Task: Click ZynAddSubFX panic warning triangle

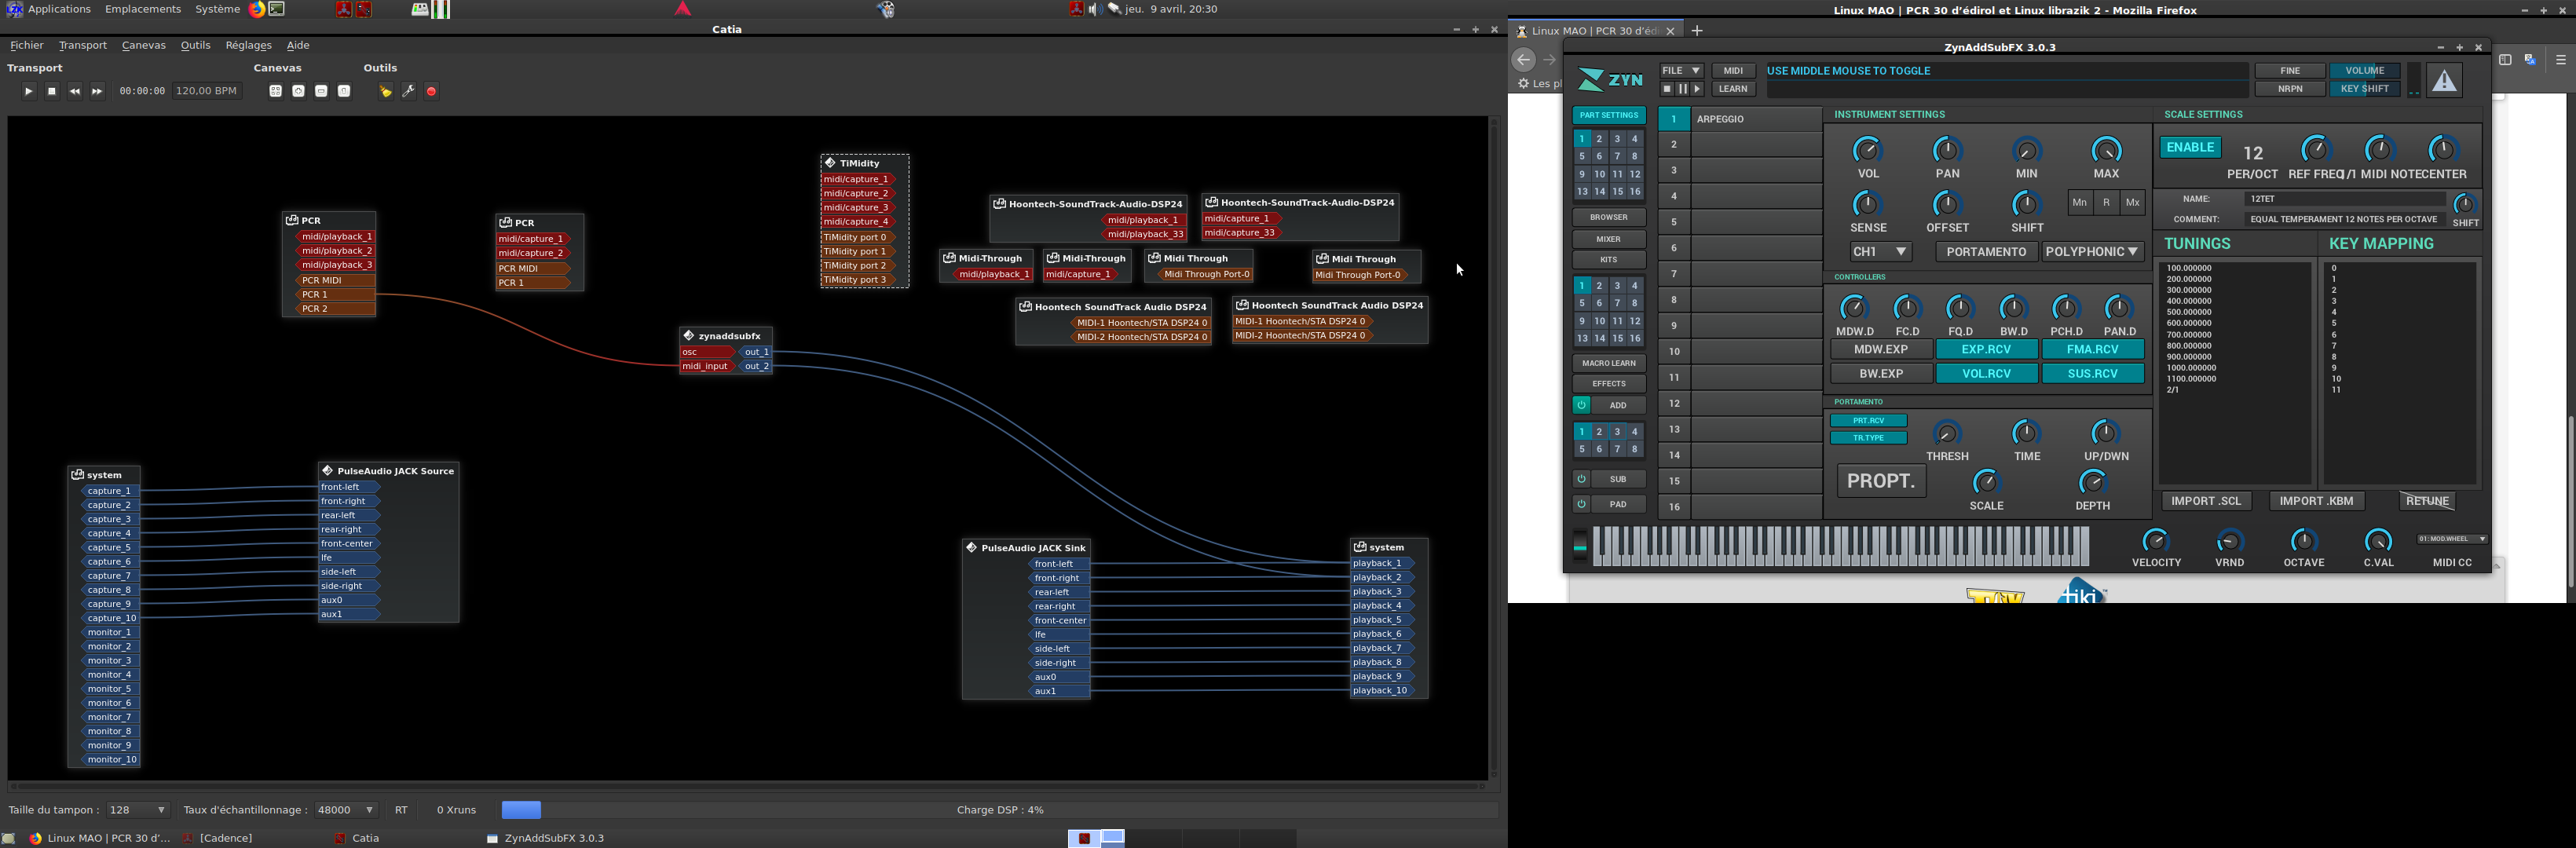Action: point(2444,80)
